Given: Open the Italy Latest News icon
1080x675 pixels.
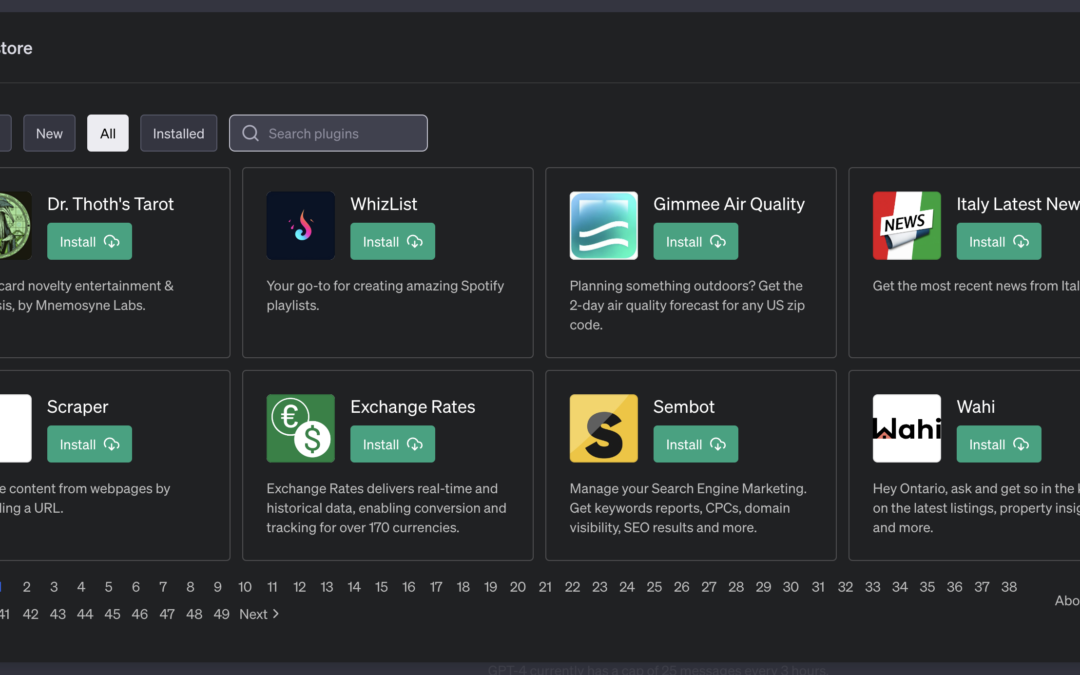Looking at the screenshot, I should click(906, 226).
